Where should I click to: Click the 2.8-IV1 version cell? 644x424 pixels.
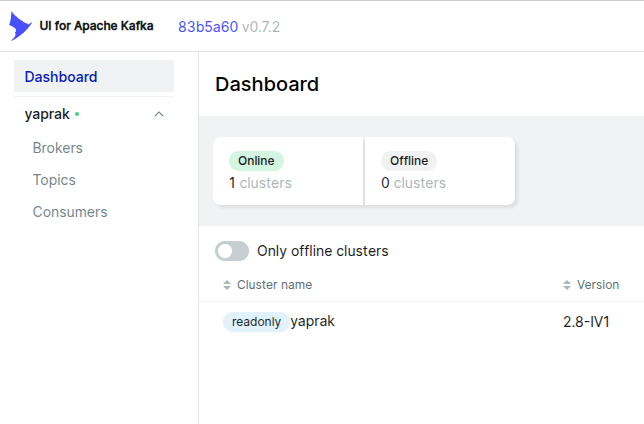click(587, 322)
